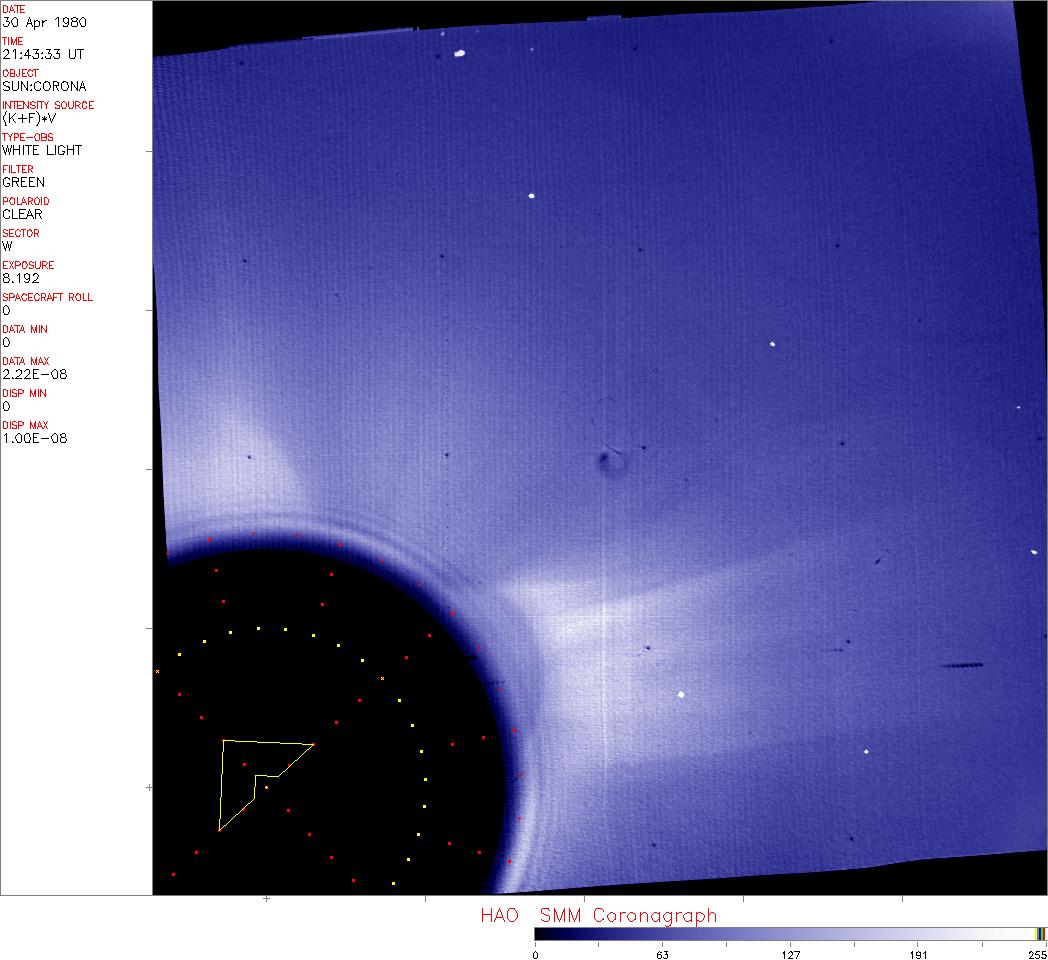Select the GREEN filter value
Image resolution: width=1048 pixels, height=960 pixels.
tap(24, 182)
